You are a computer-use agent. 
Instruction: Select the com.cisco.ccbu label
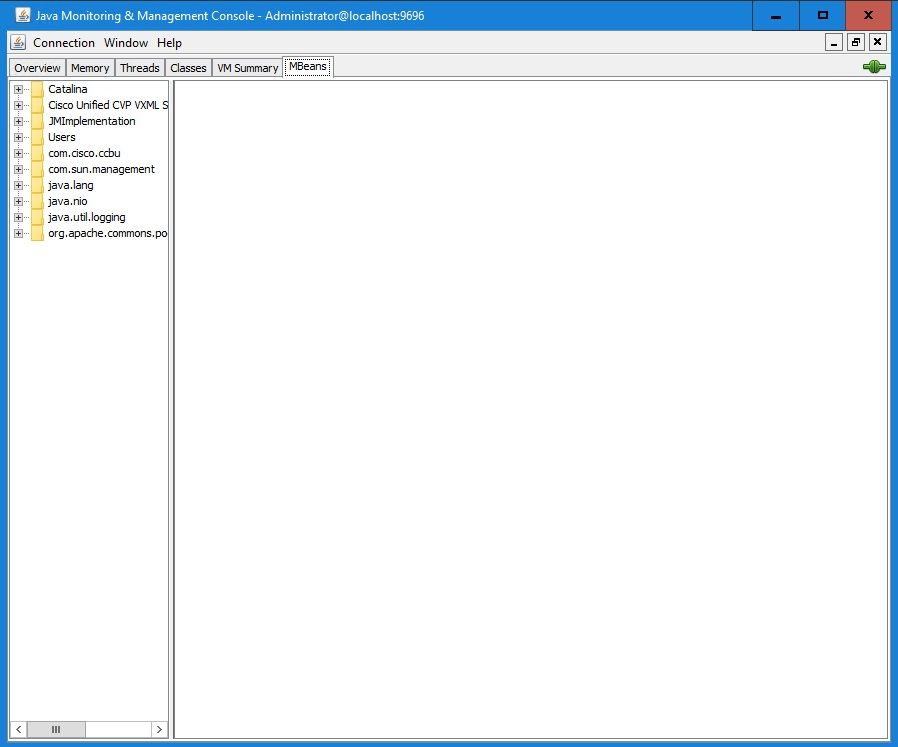(84, 153)
